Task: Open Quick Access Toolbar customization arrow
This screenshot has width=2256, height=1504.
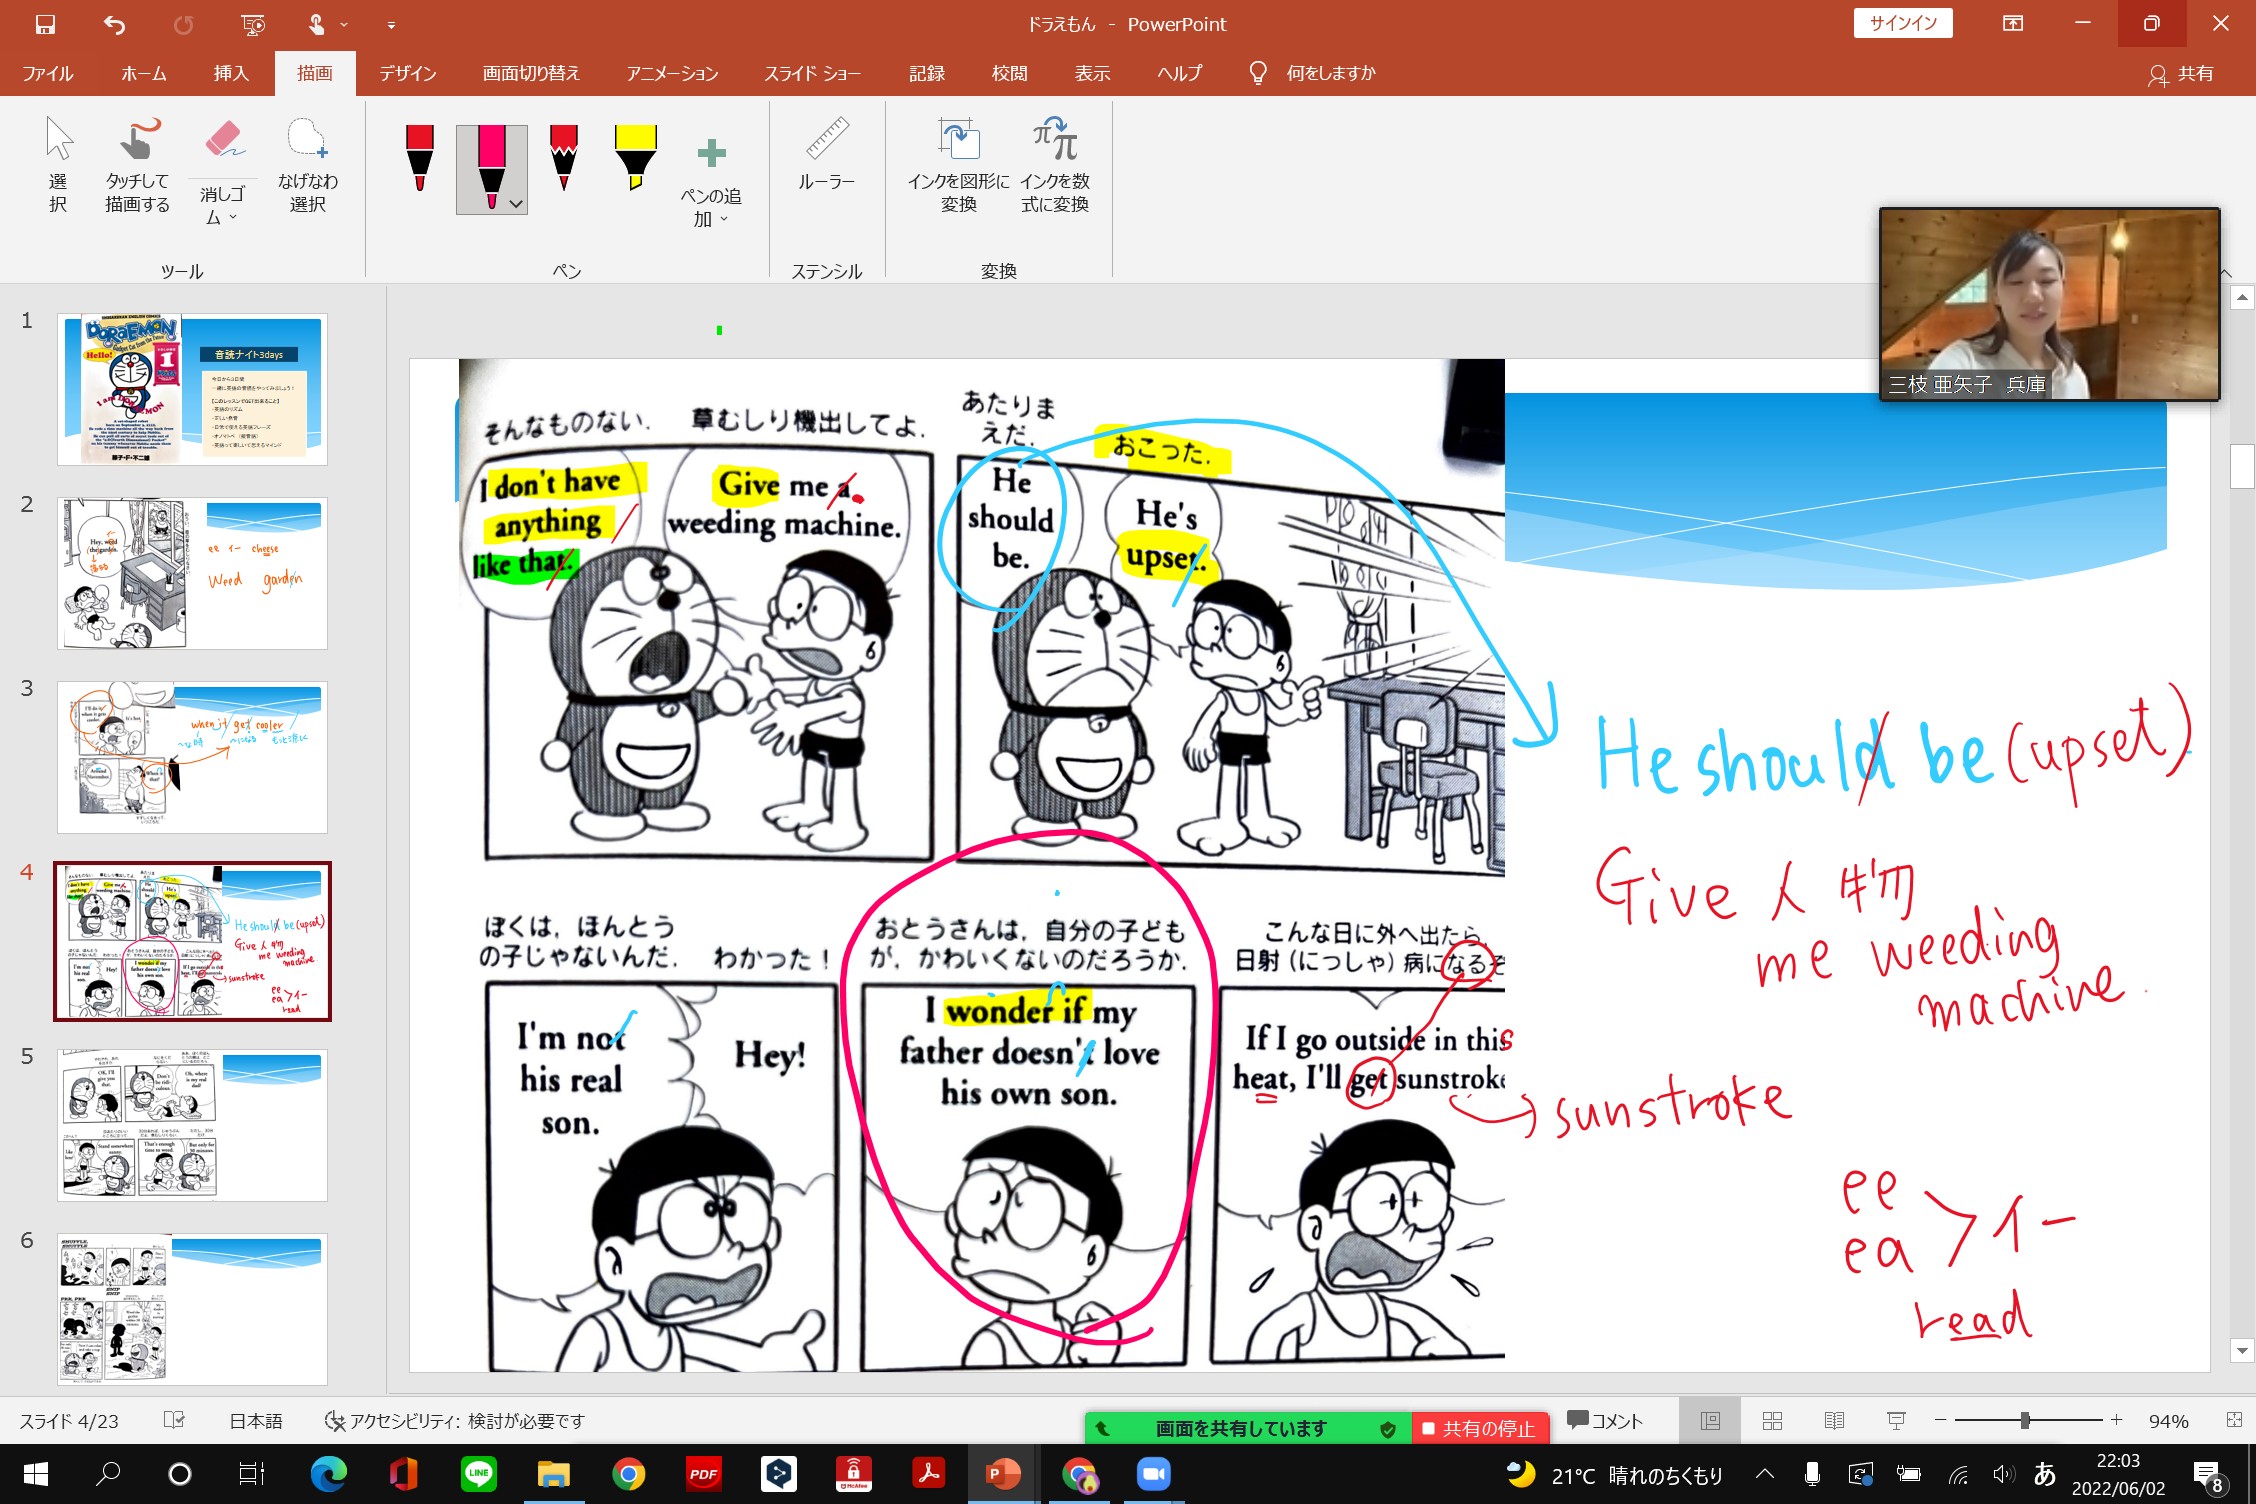Action: (391, 25)
